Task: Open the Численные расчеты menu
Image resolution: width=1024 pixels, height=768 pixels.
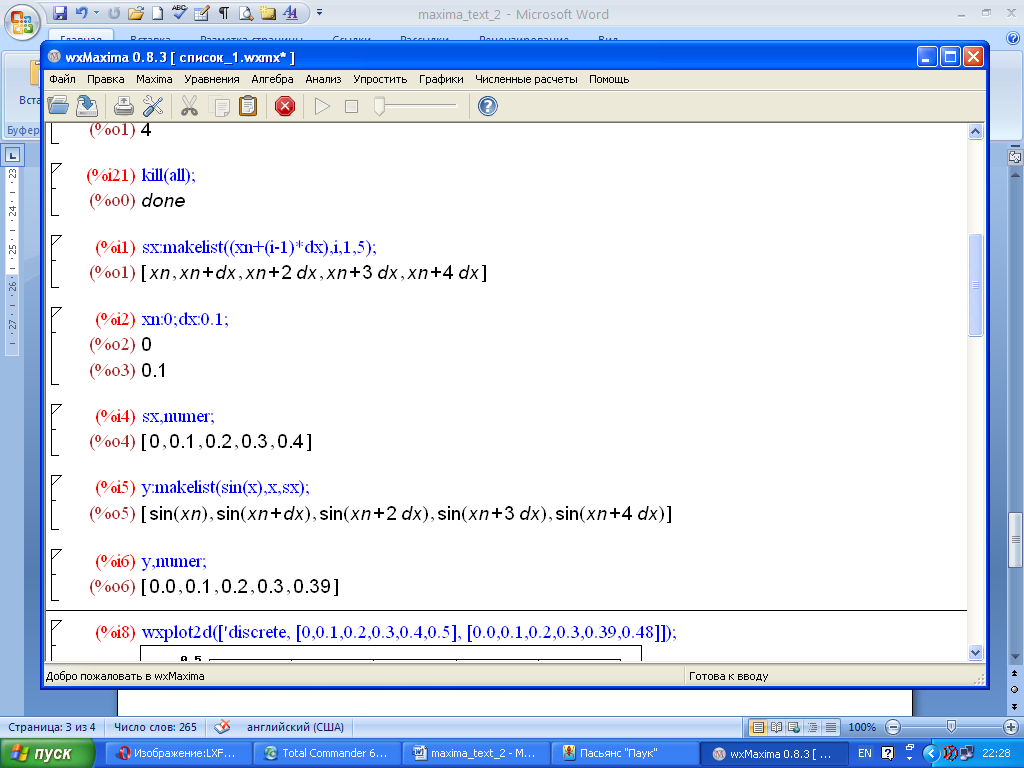Action: 526,79
